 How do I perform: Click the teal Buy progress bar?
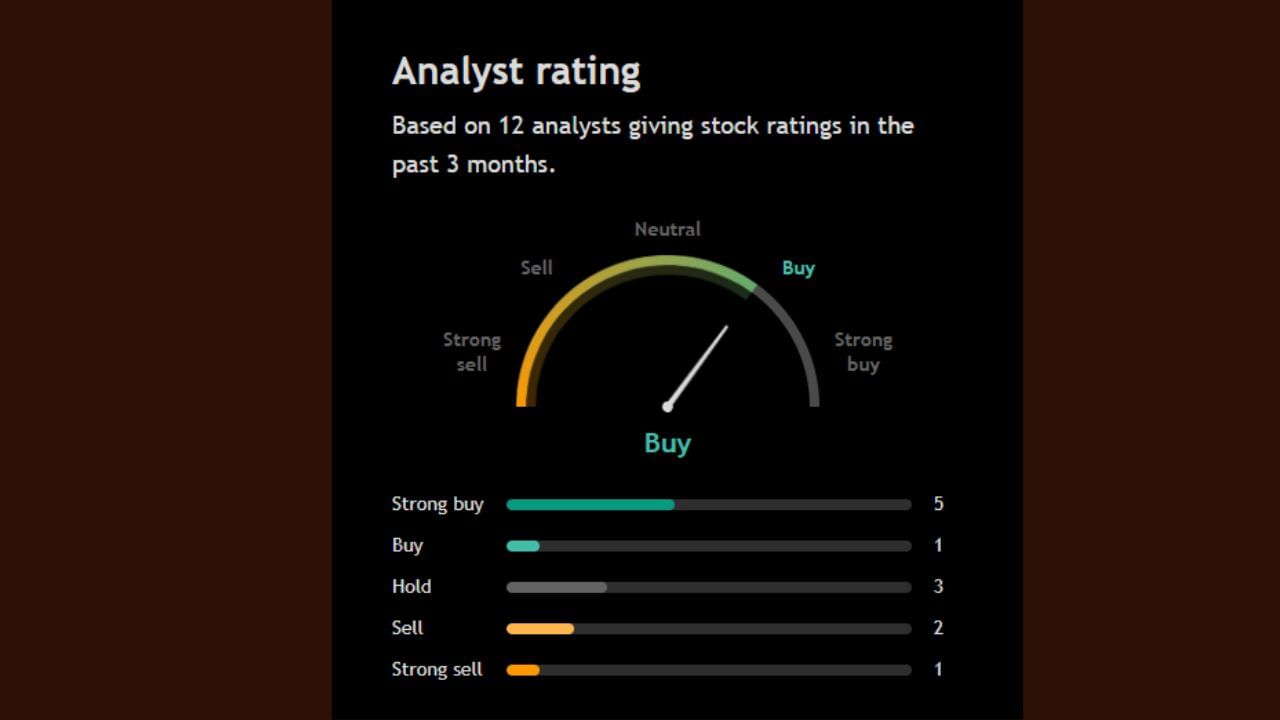(x=523, y=546)
